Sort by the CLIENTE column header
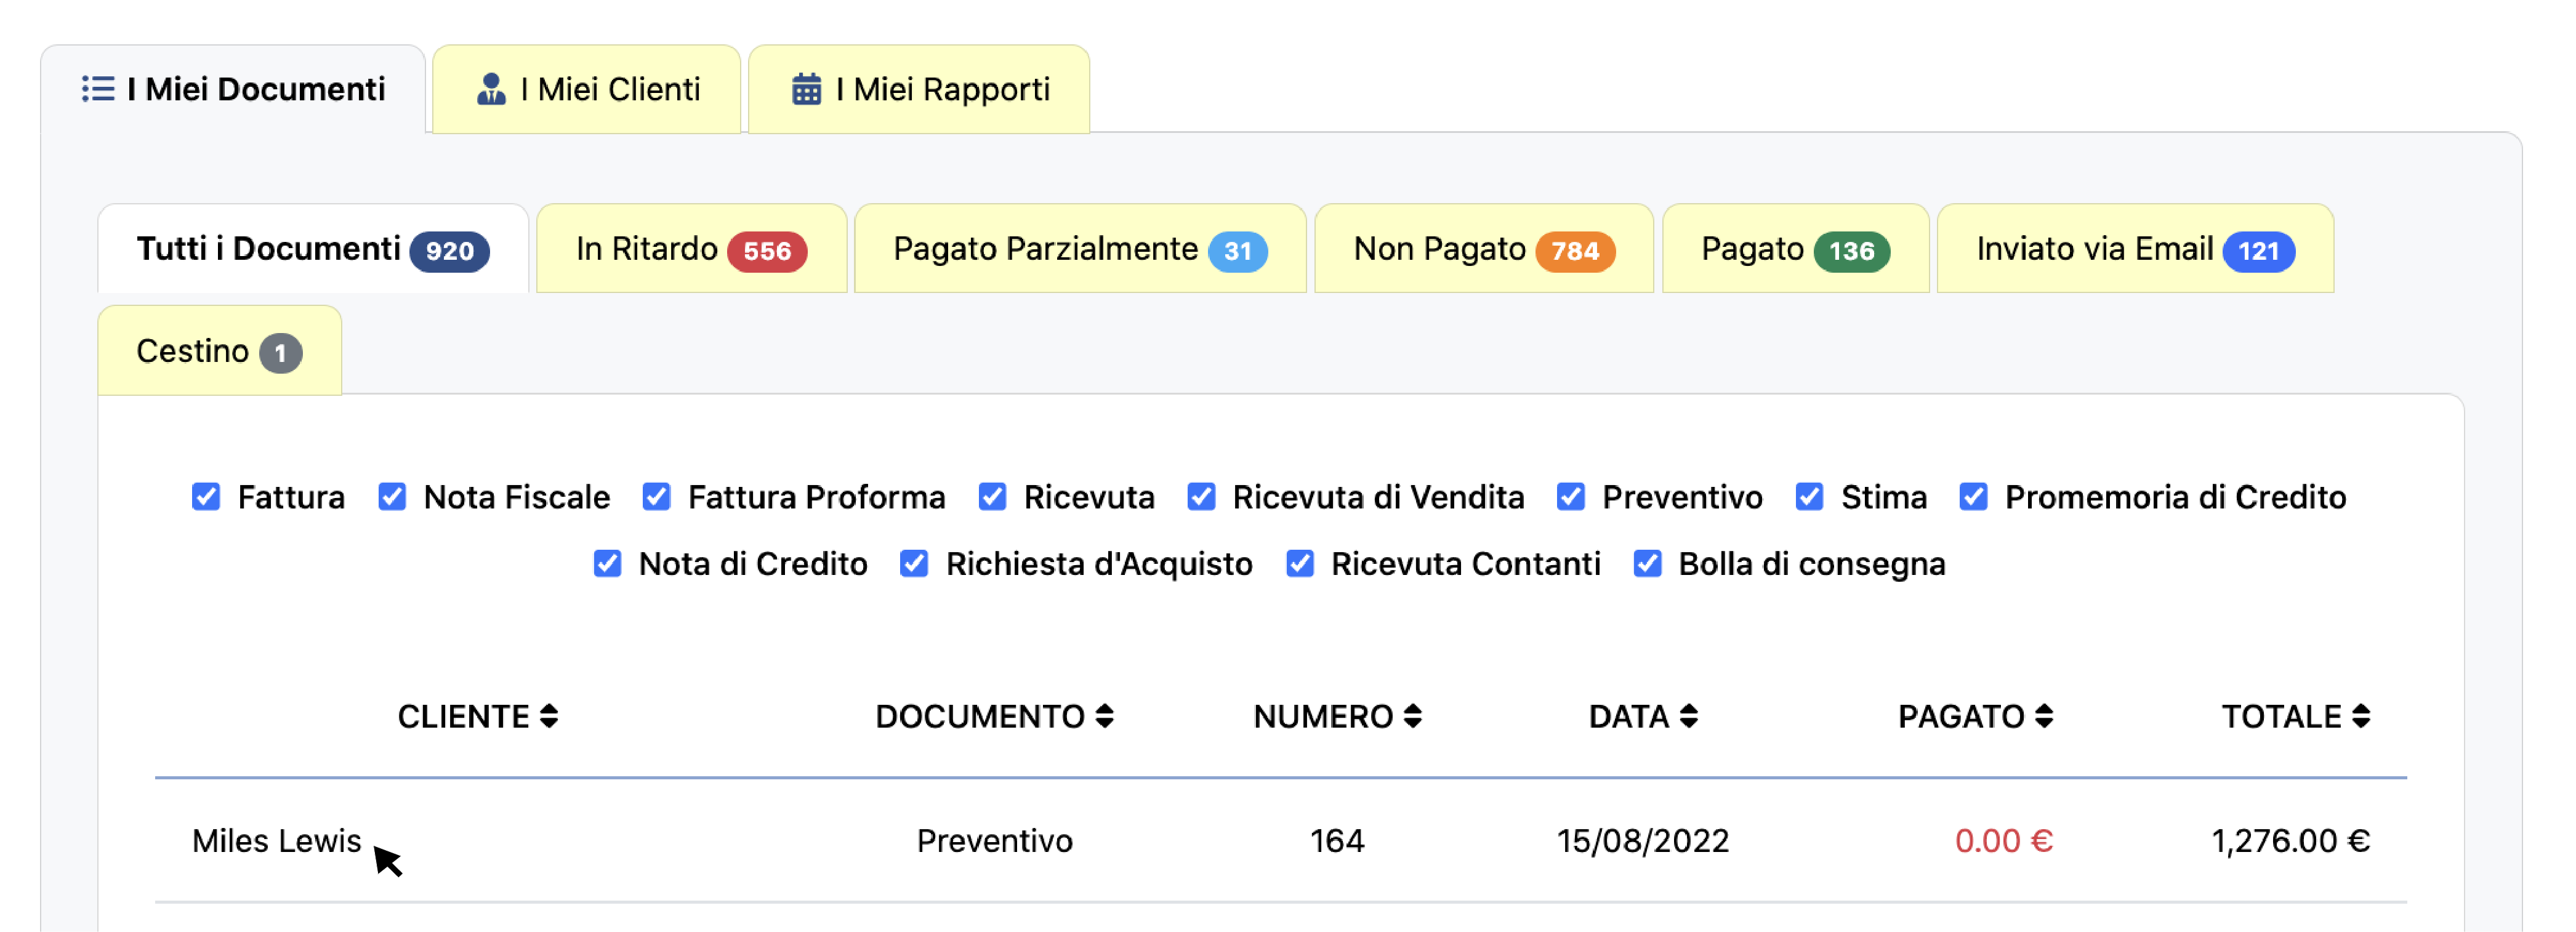Viewport: 2576px width, 932px height. 478,716
